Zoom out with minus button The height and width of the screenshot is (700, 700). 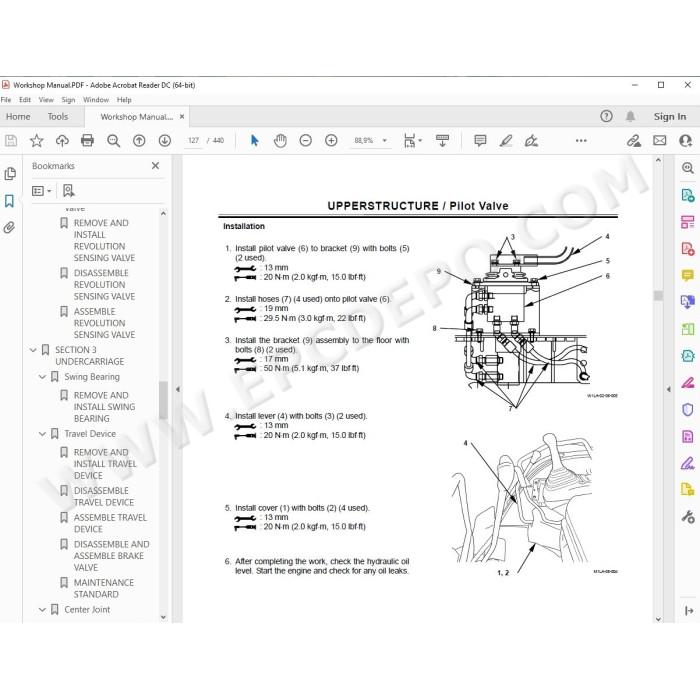(x=305, y=141)
